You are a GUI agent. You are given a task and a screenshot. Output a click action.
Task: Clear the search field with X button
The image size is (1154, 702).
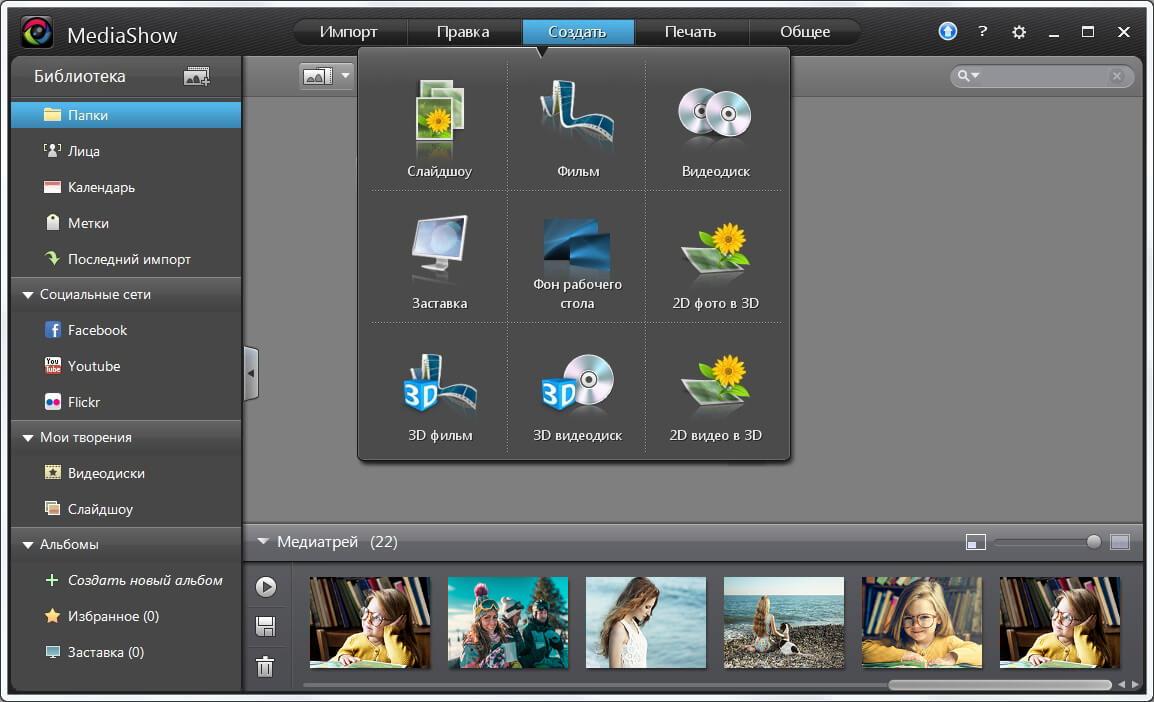point(1117,76)
